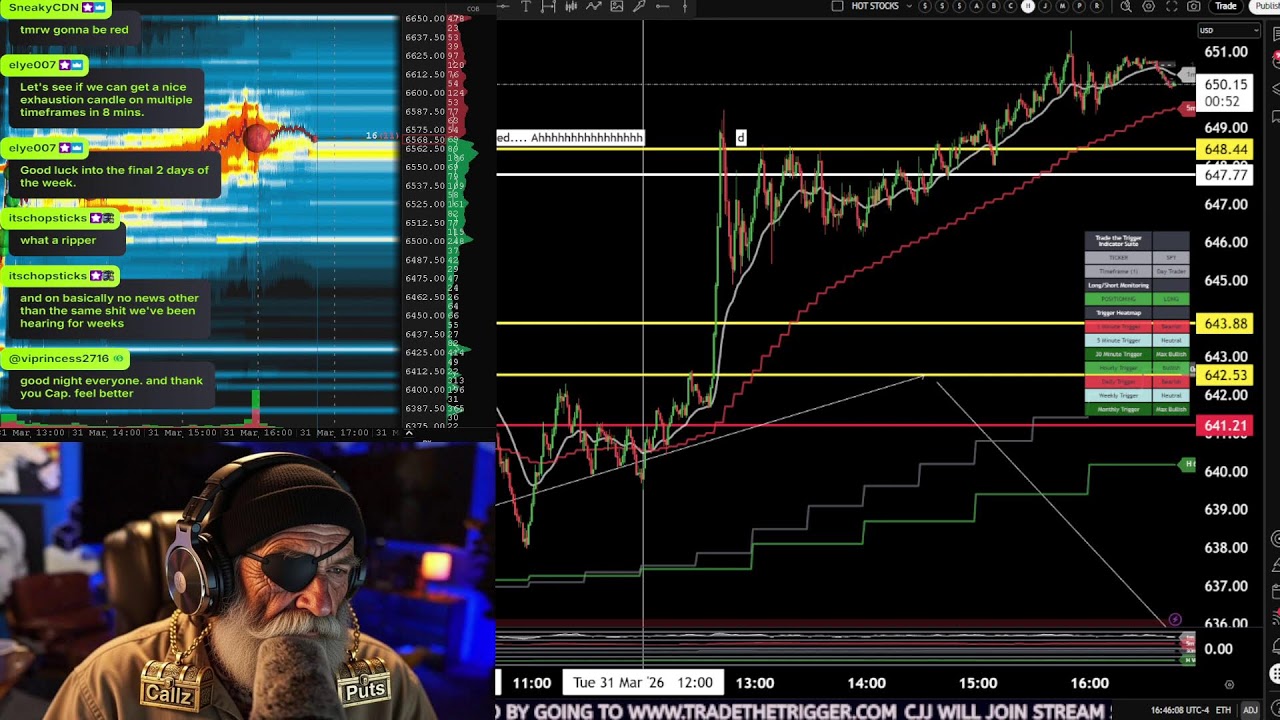Take a chart snapshot with camera icon

pyautogui.click(x=1193, y=6)
